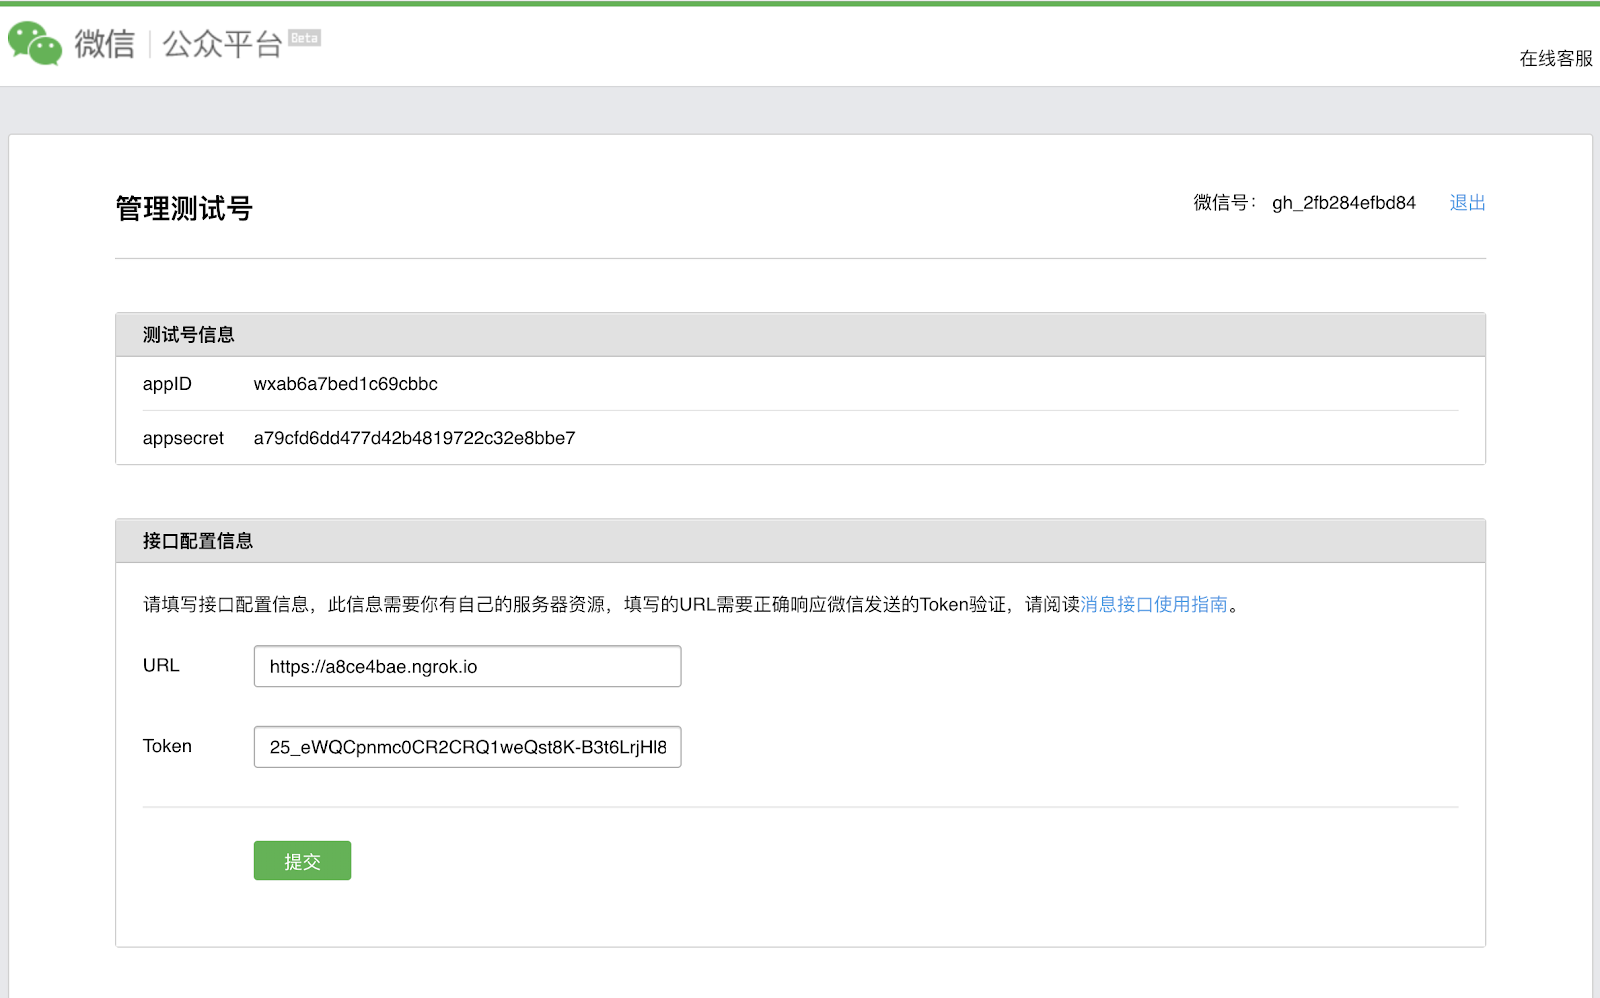Focus the URL input field
This screenshot has width=1600, height=998.
467,666
